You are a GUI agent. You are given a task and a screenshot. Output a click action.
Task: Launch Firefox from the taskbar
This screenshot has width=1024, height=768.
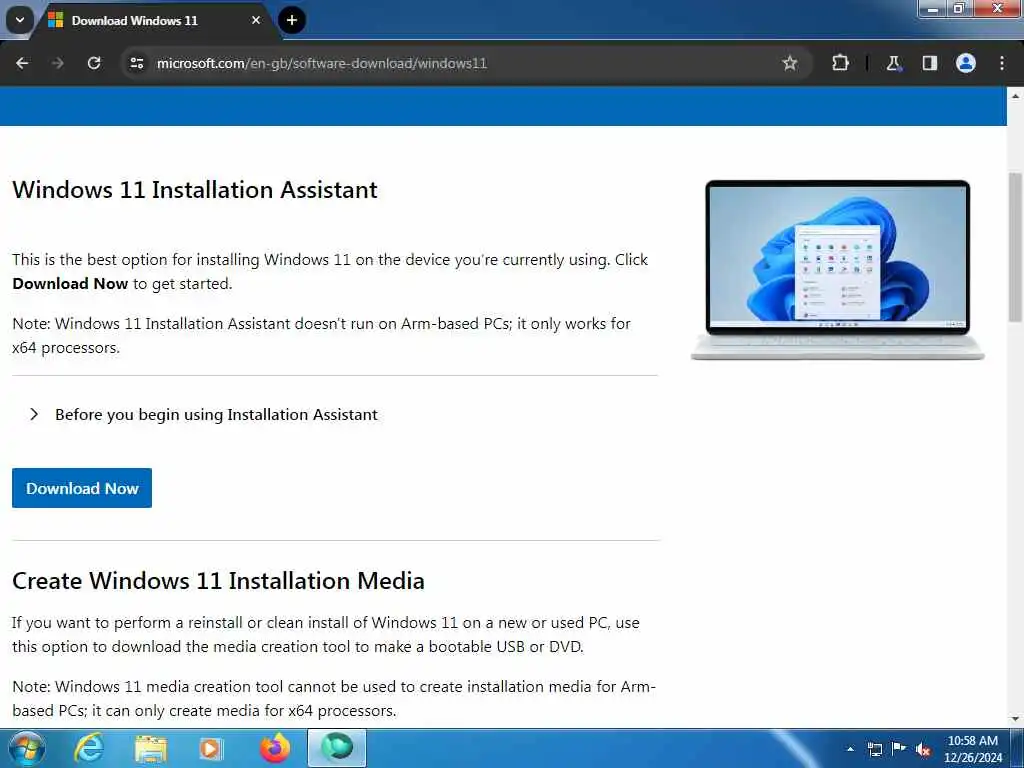[275, 748]
